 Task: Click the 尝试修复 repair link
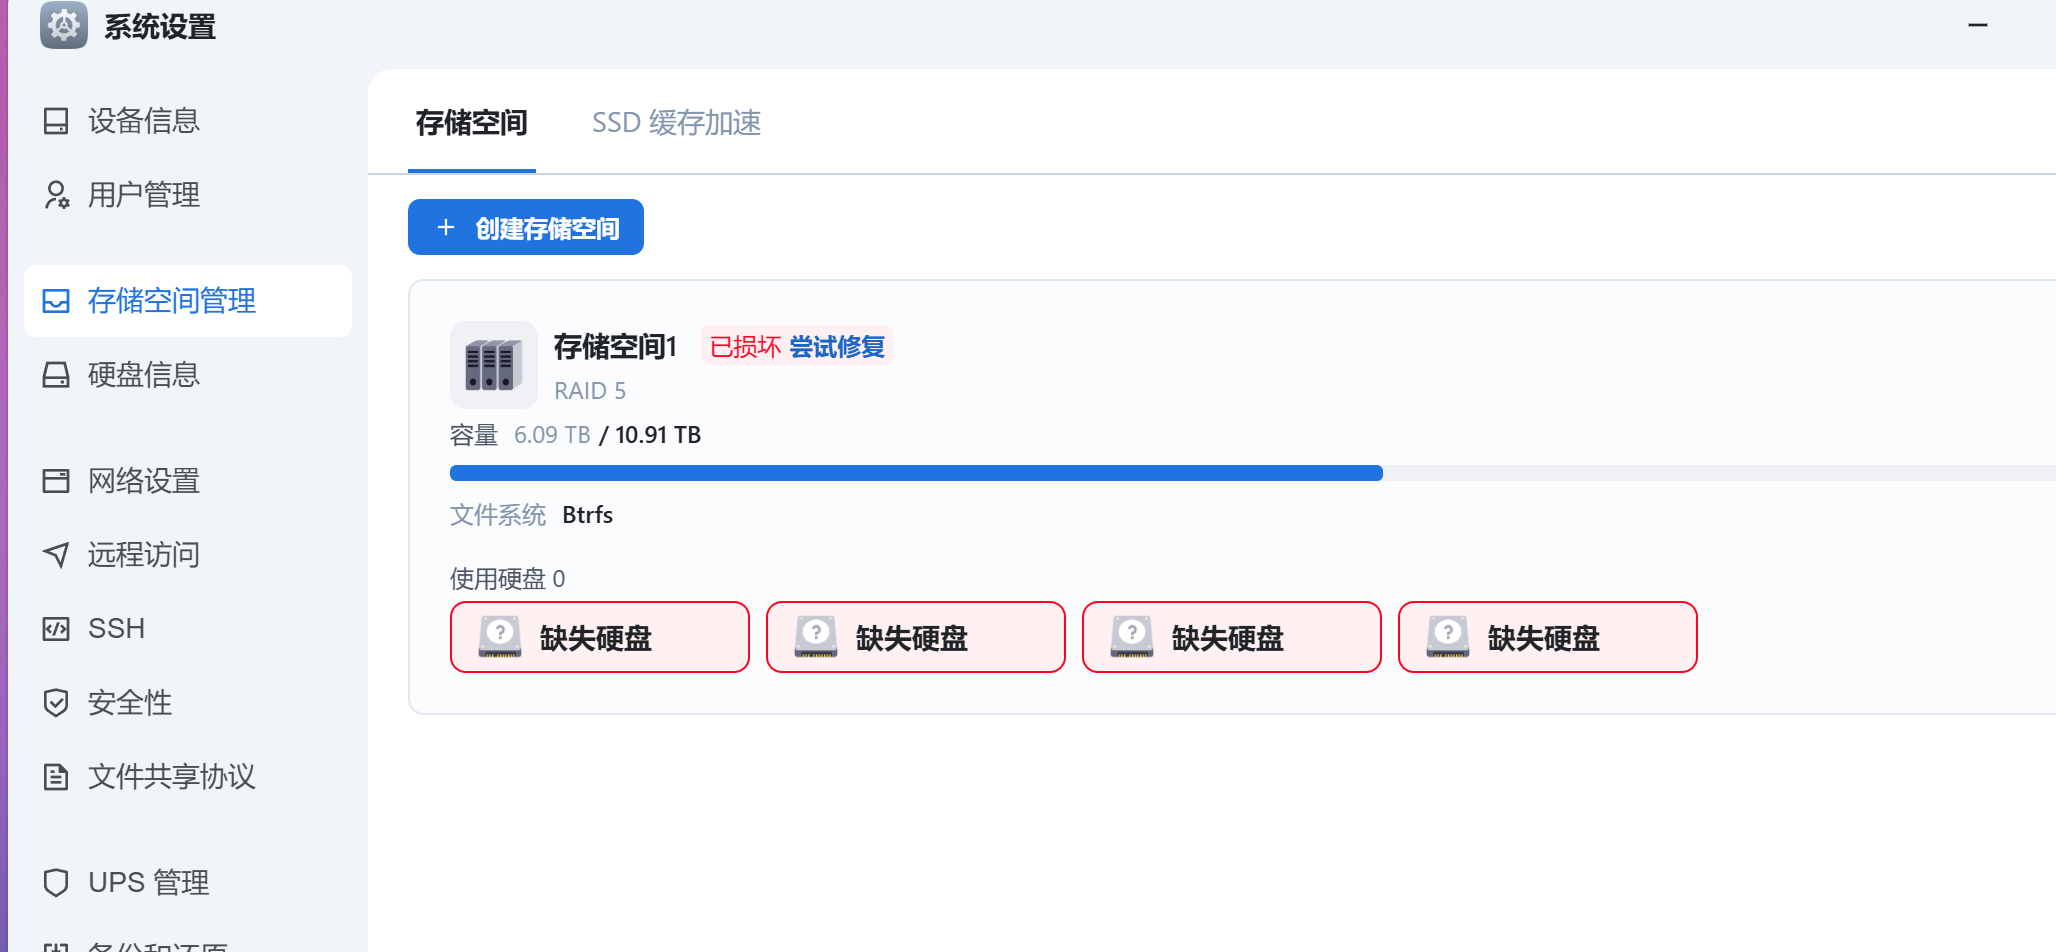pos(837,347)
